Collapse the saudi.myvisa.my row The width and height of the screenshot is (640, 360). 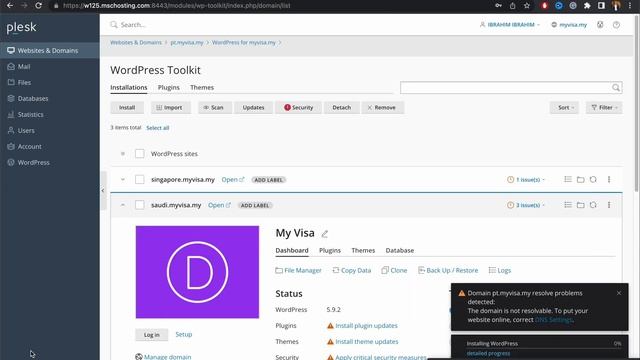[x=122, y=205]
